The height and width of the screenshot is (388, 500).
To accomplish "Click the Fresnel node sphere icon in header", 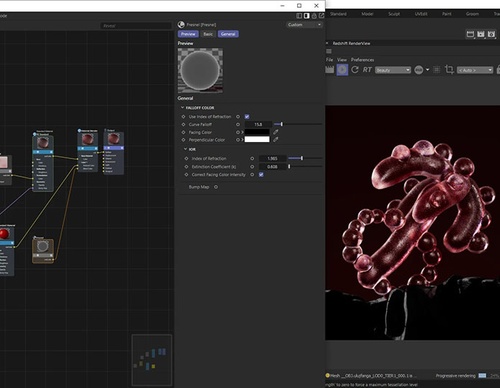I will 181,25.
